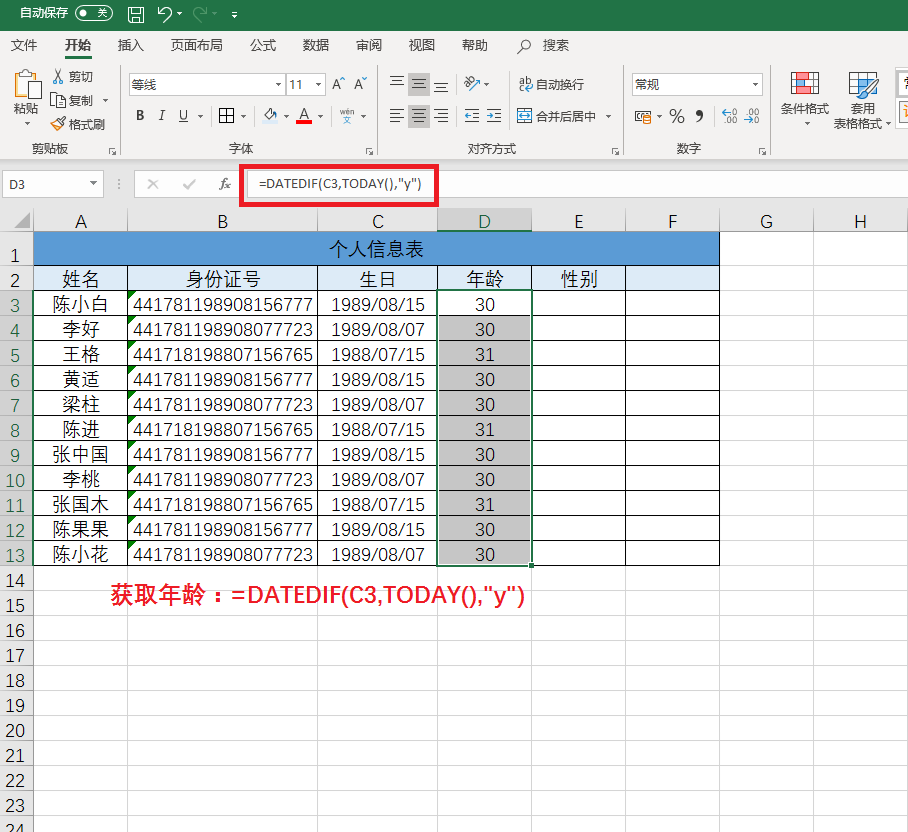Open 套用表格格式 table format
The width and height of the screenshot is (908, 832).
click(x=862, y=100)
